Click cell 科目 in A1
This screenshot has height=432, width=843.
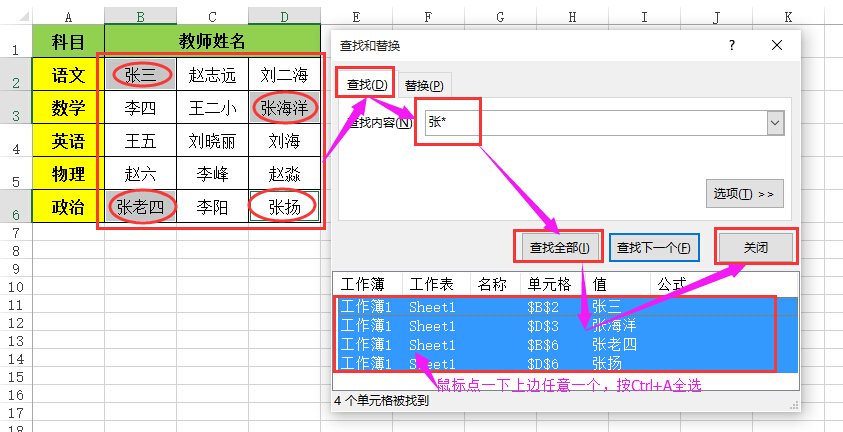68,41
